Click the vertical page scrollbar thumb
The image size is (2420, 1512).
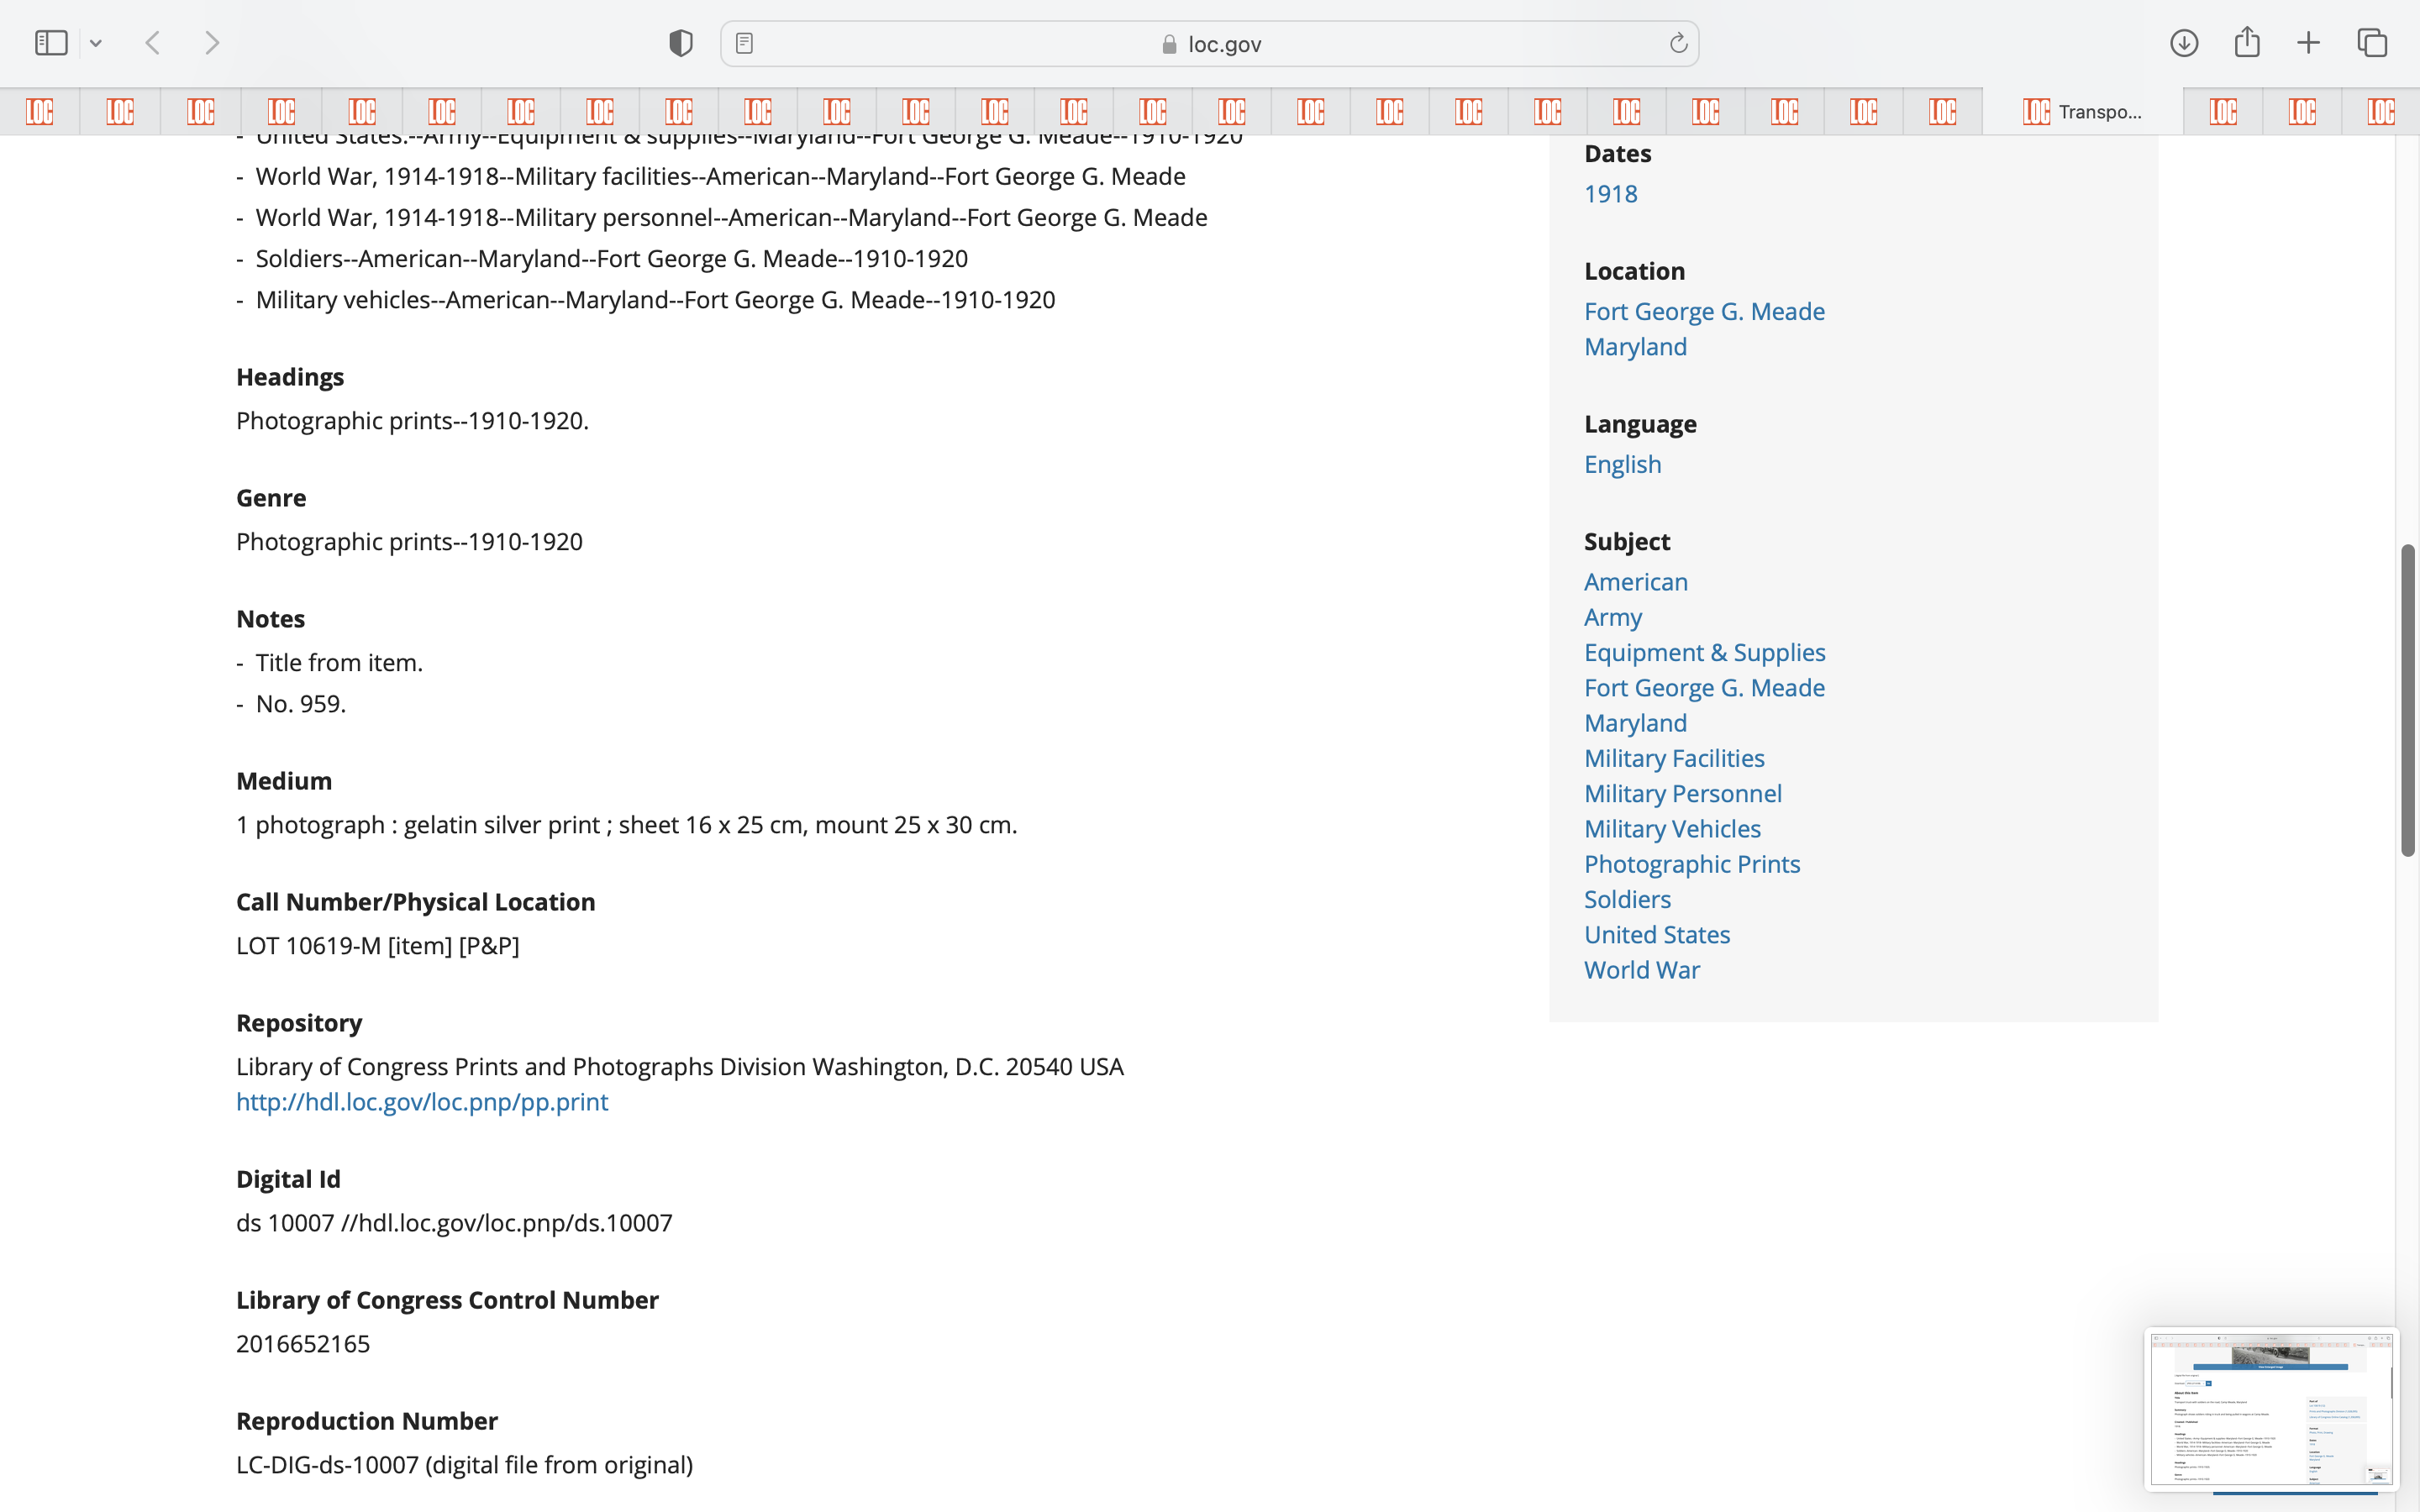pyautogui.click(x=2407, y=700)
